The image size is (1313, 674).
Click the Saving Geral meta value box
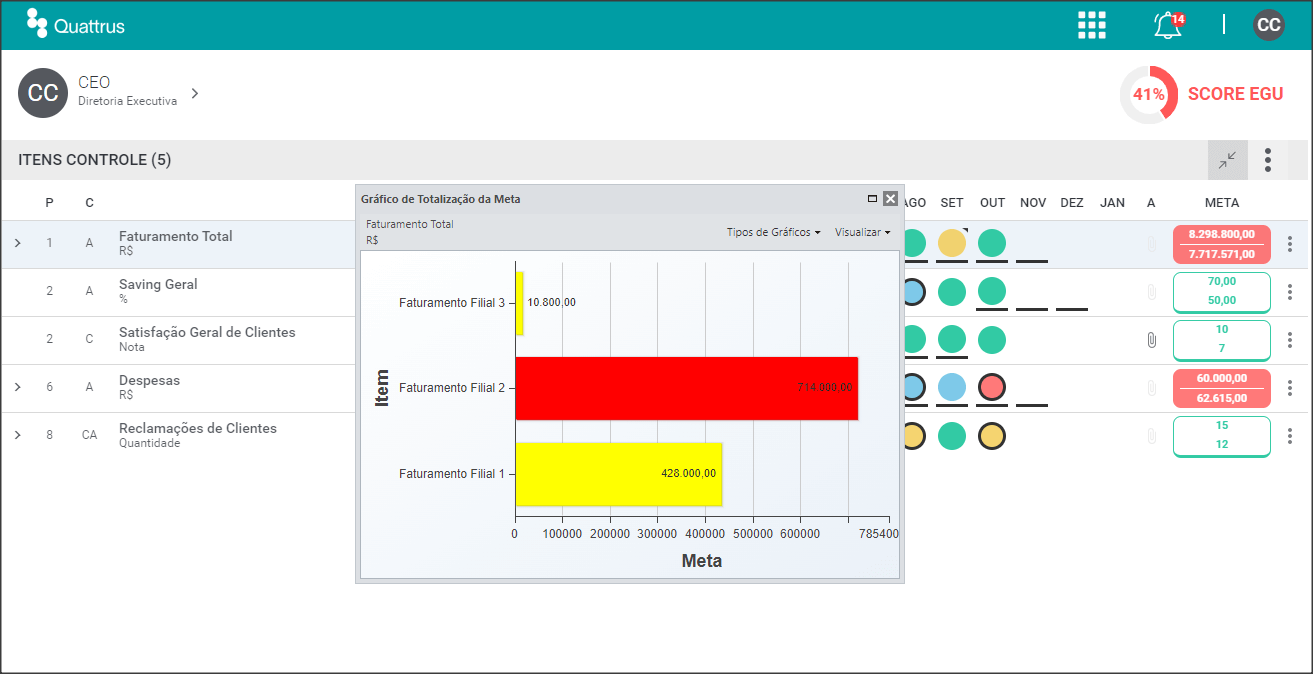[1222, 291]
